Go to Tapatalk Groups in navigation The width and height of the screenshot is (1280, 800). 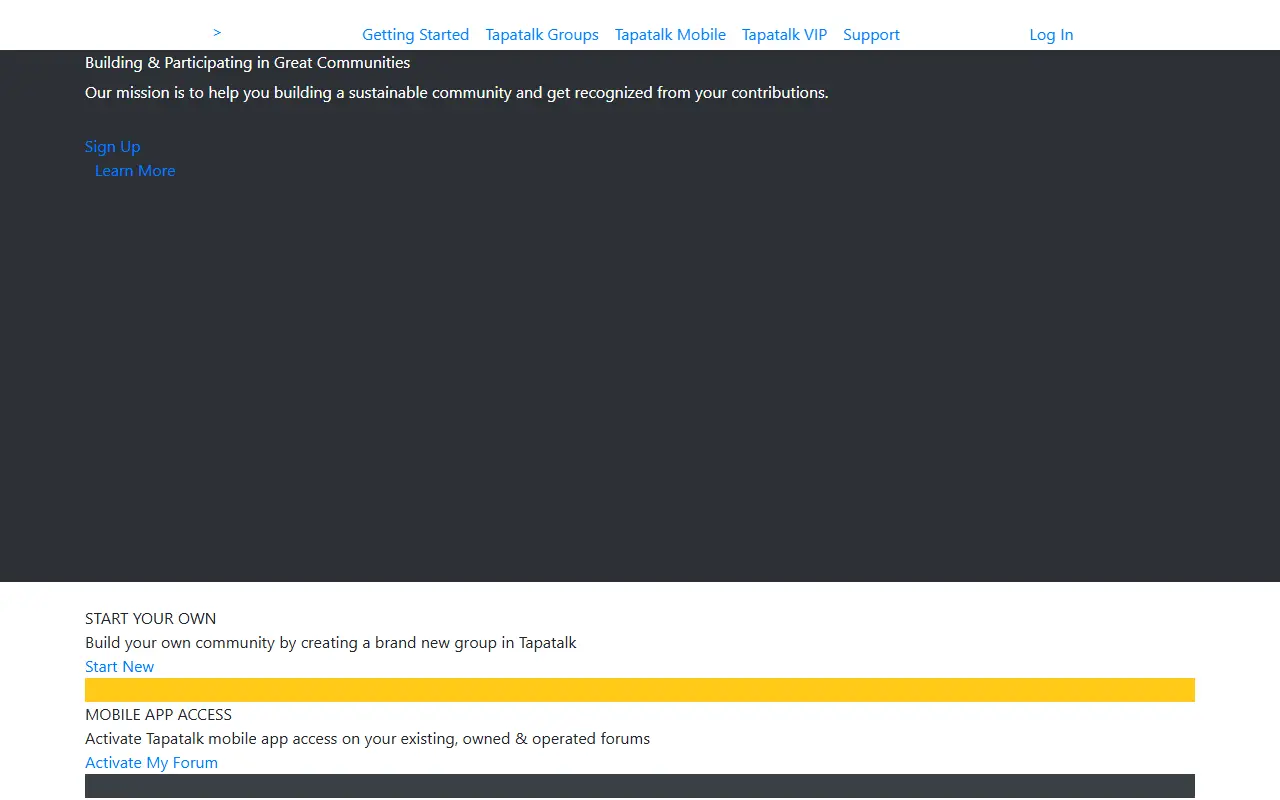pos(542,35)
